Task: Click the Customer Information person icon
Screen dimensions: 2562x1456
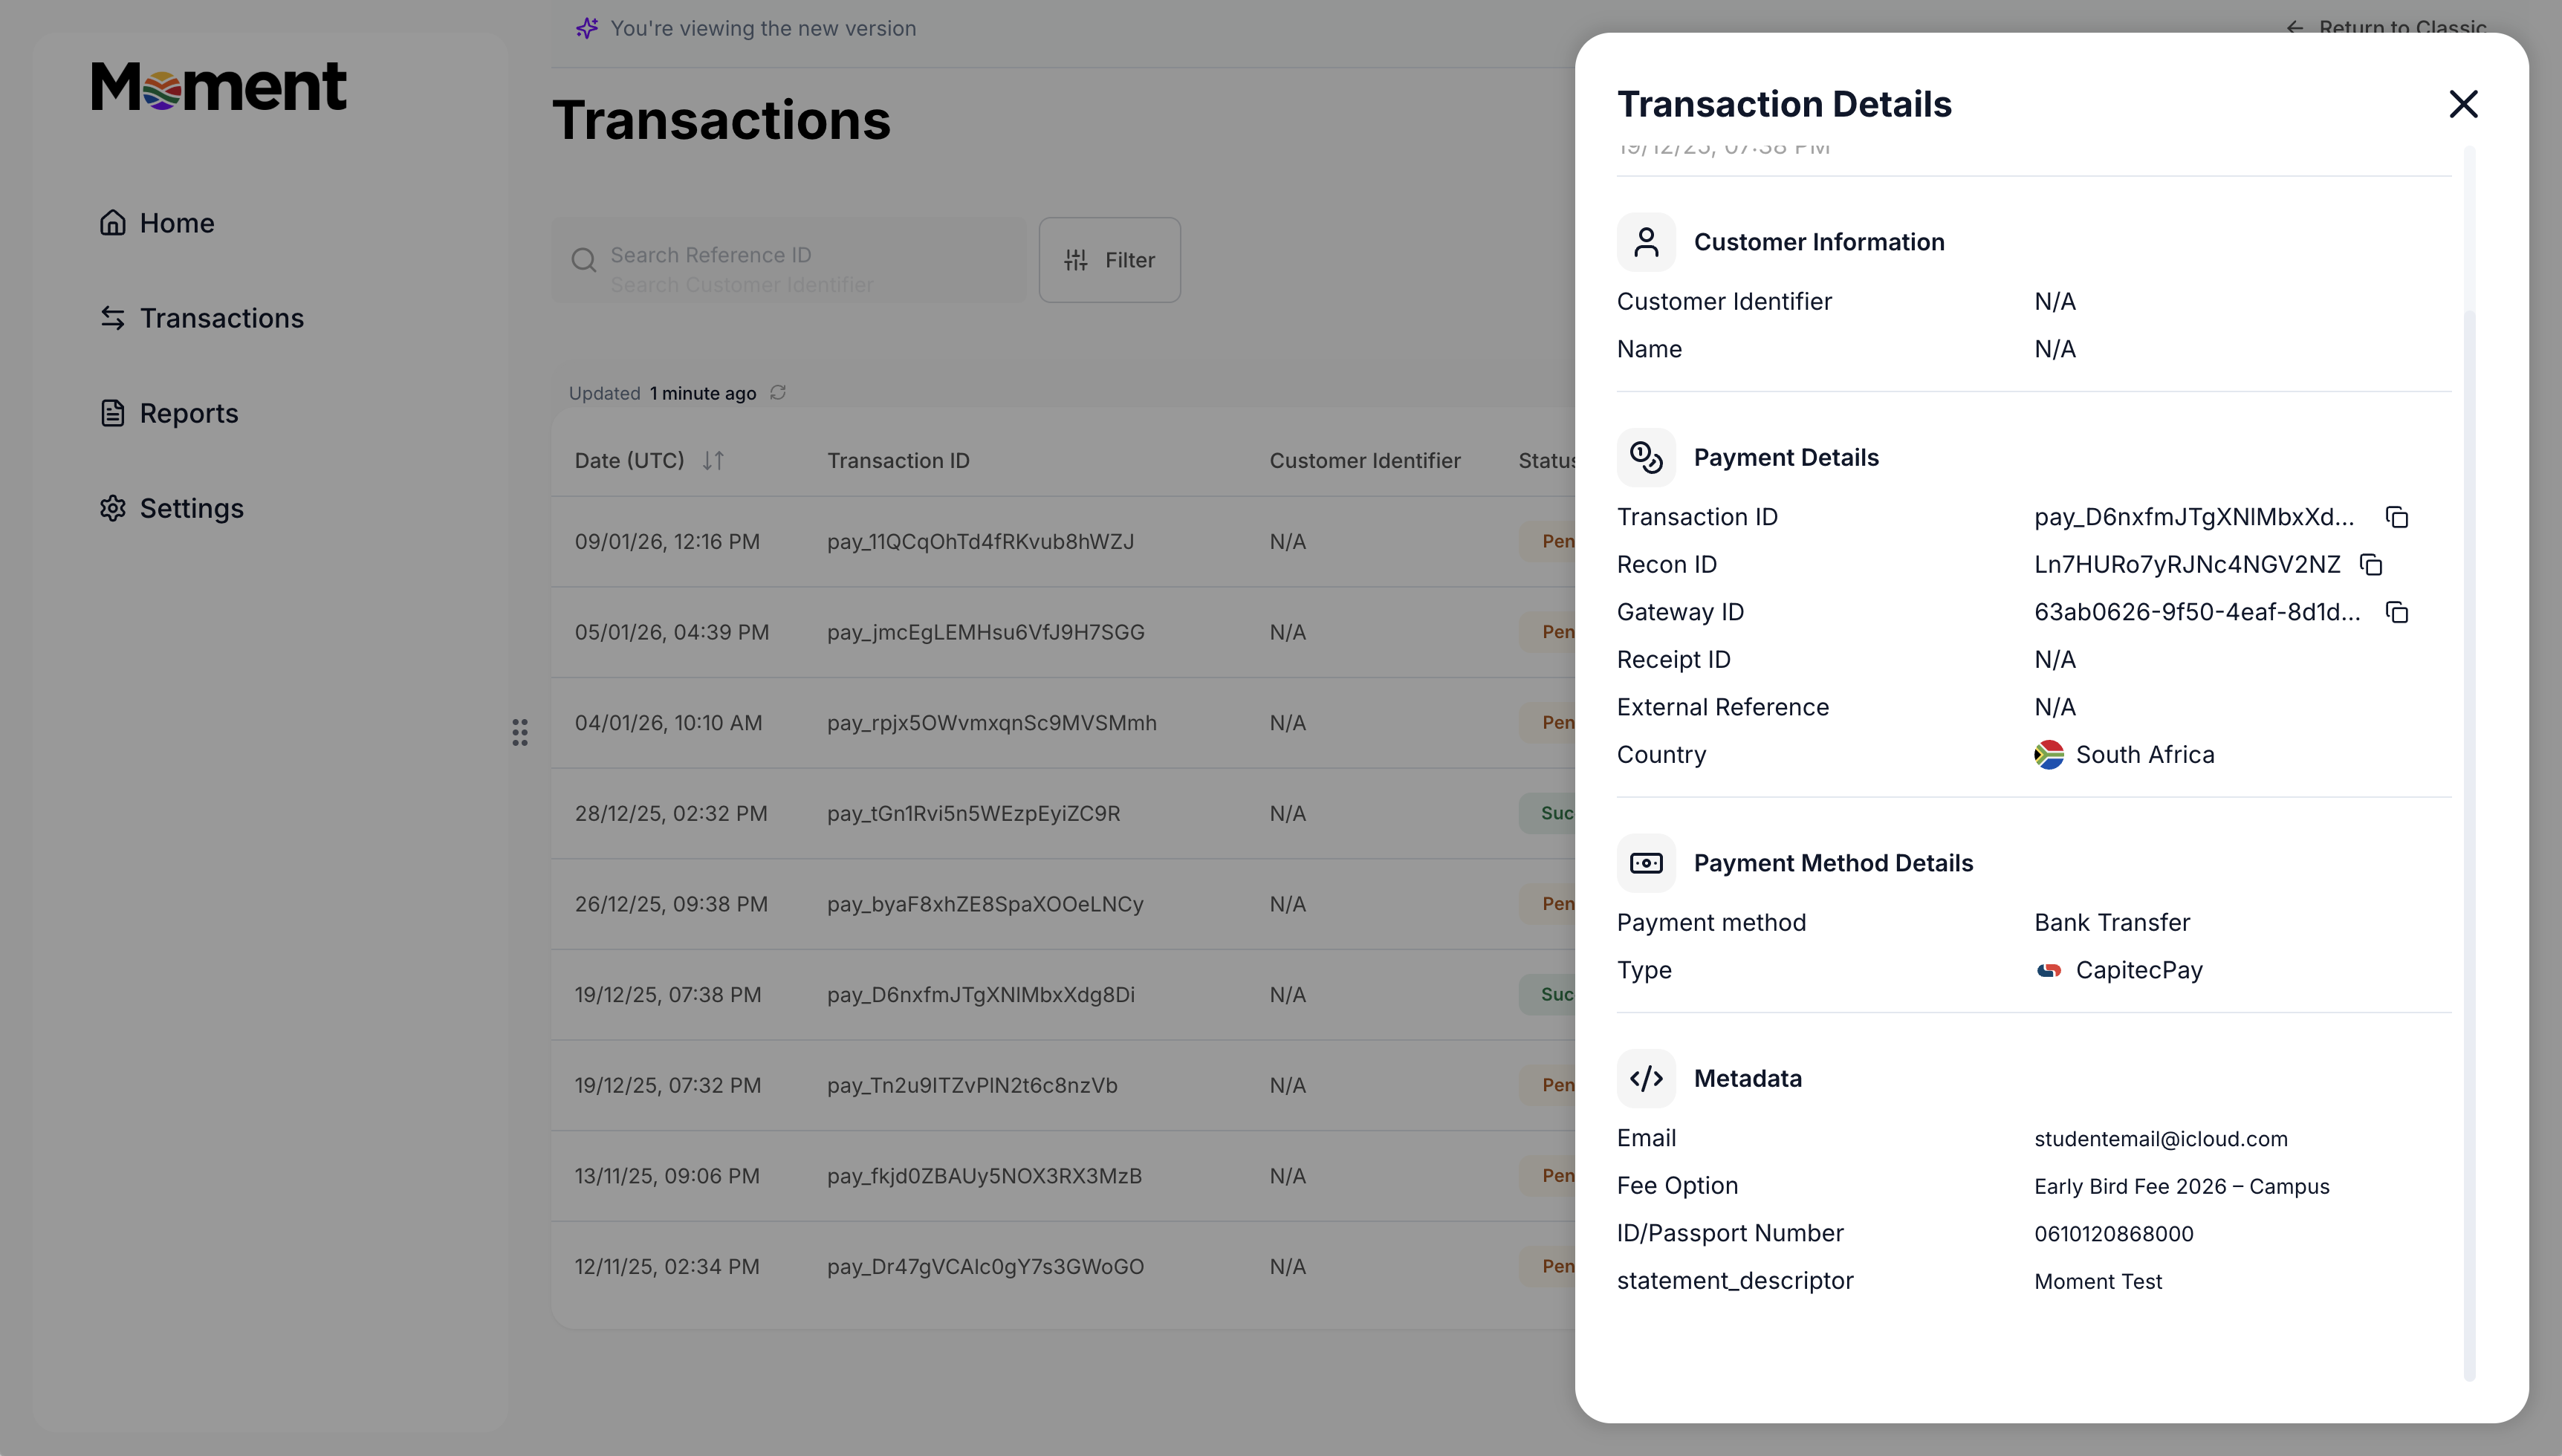Action: [1646, 242]
